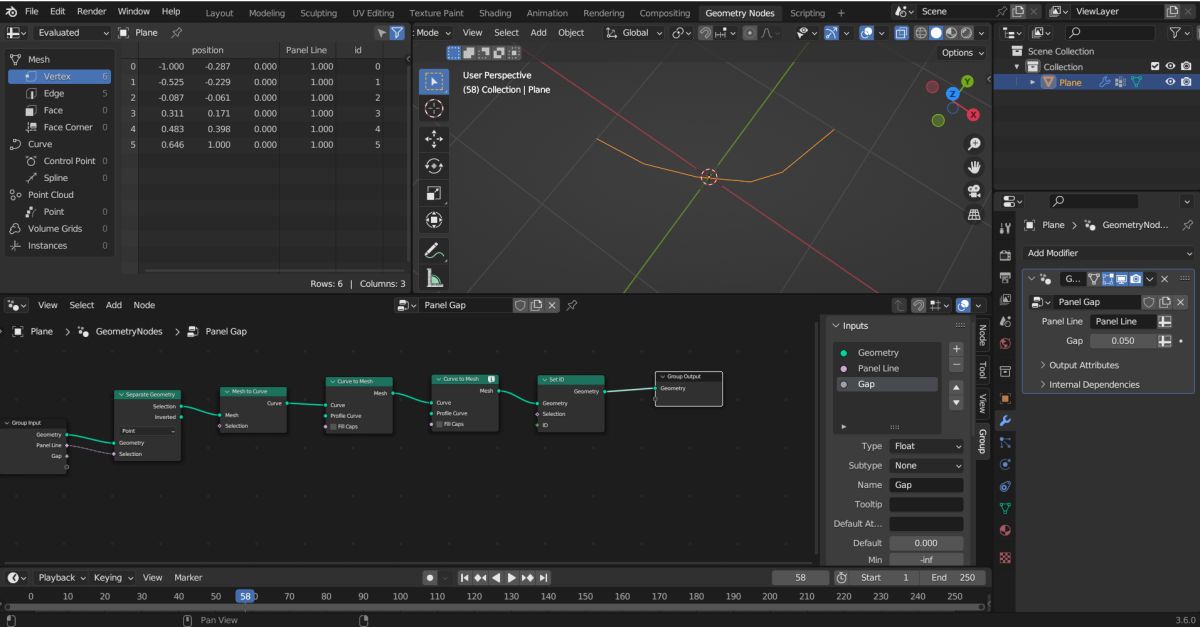Select the Select Box tool in viewport
This screenshot has height=627, width=1200.
click(435, 81)
